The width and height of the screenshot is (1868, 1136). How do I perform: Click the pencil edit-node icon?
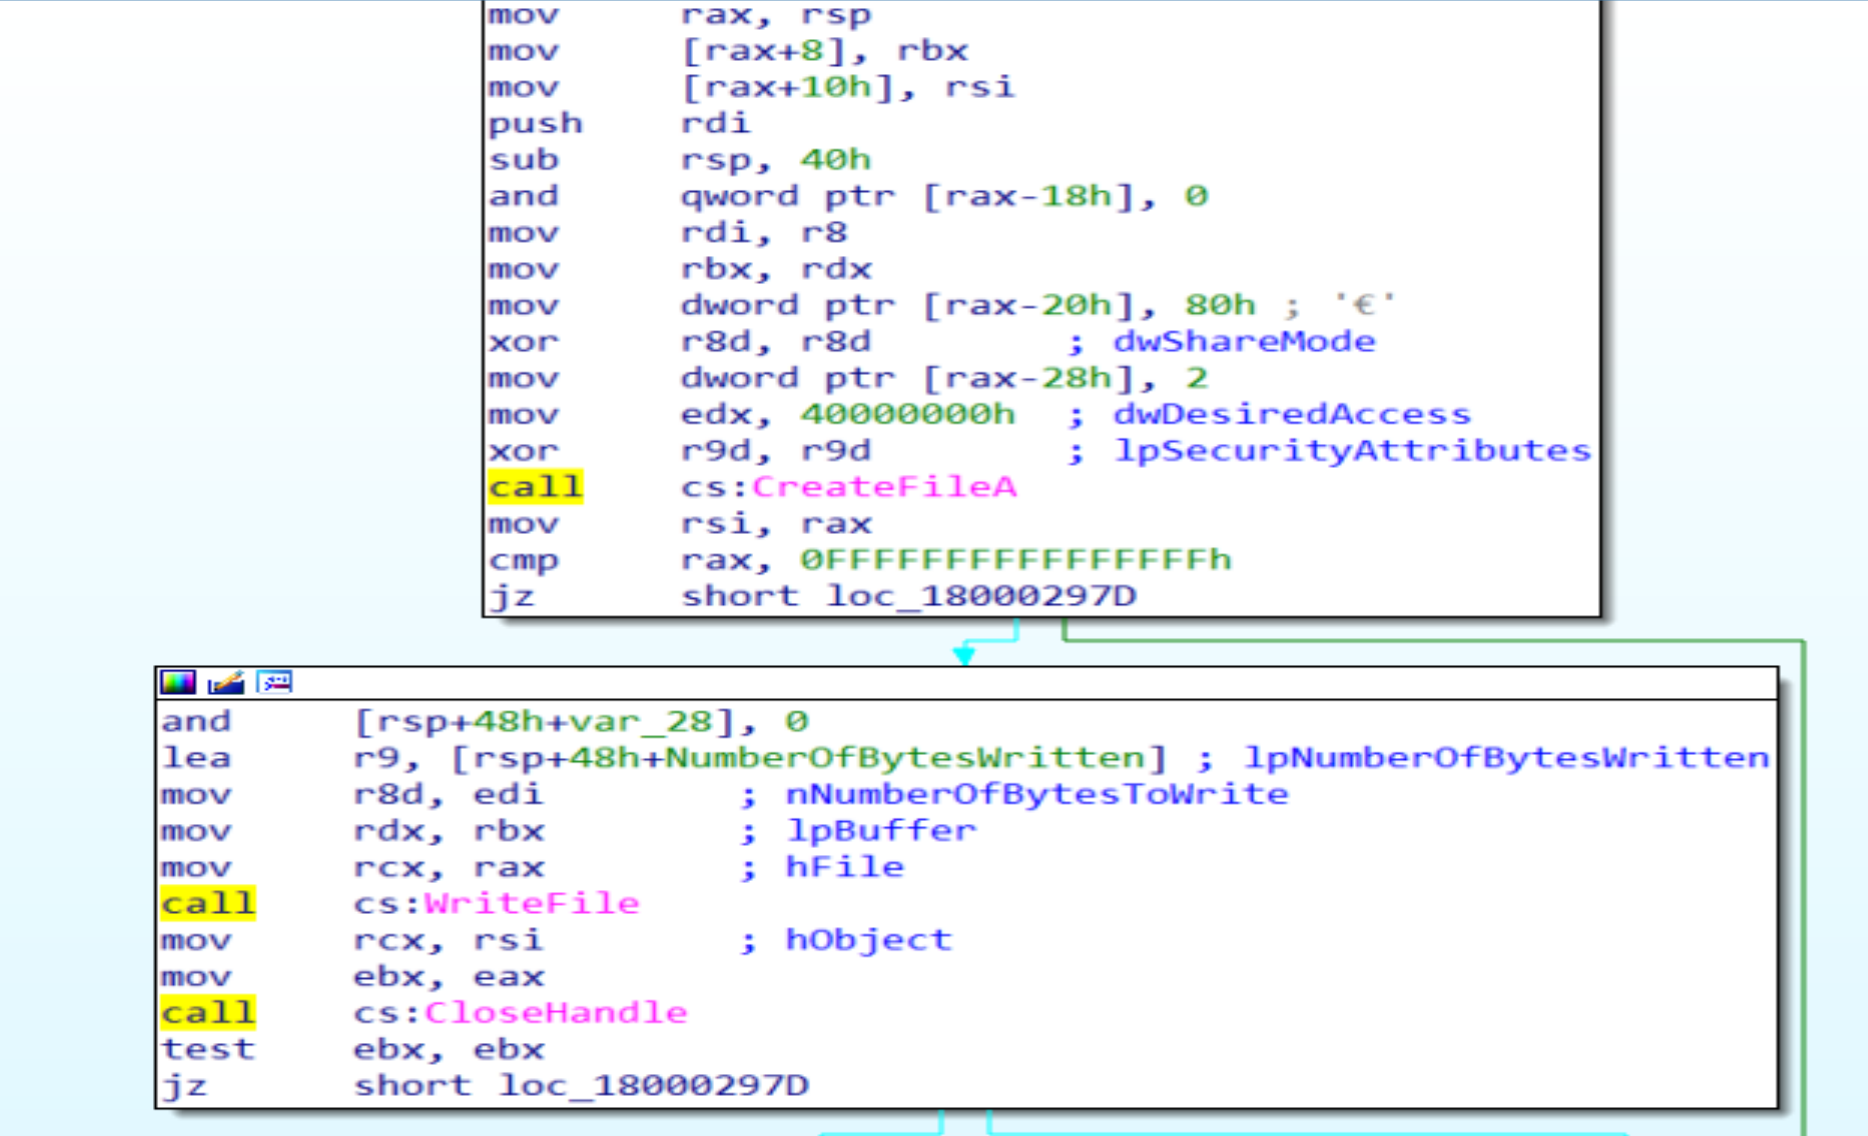(226, 683)
